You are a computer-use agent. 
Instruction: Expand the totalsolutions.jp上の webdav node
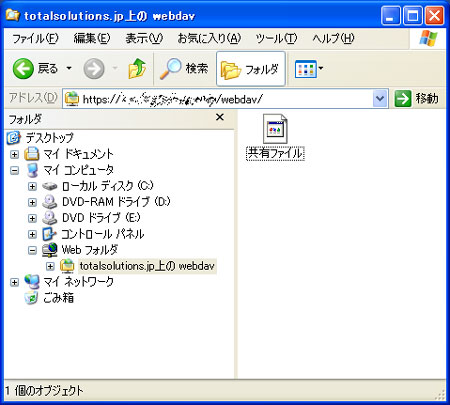pyautogui.click(x=50, y=266)
